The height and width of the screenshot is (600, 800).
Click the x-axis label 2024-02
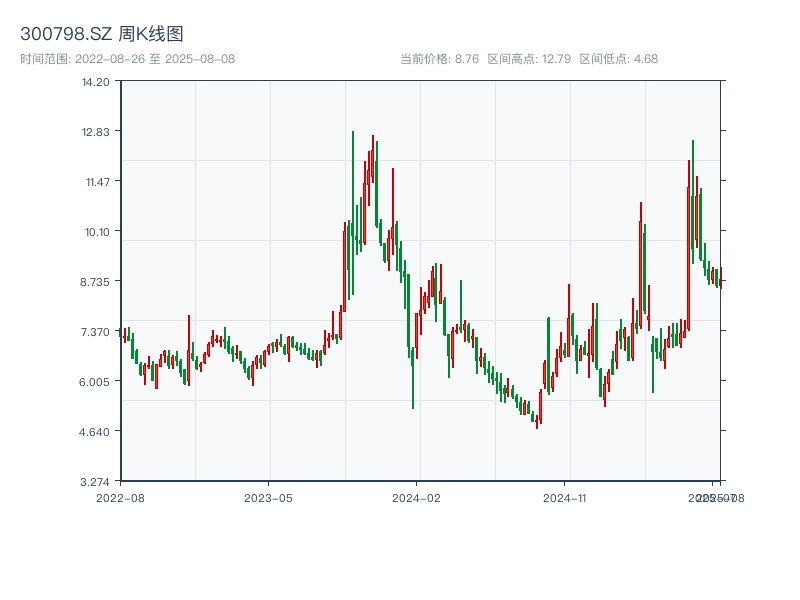[x=416, y=498]
